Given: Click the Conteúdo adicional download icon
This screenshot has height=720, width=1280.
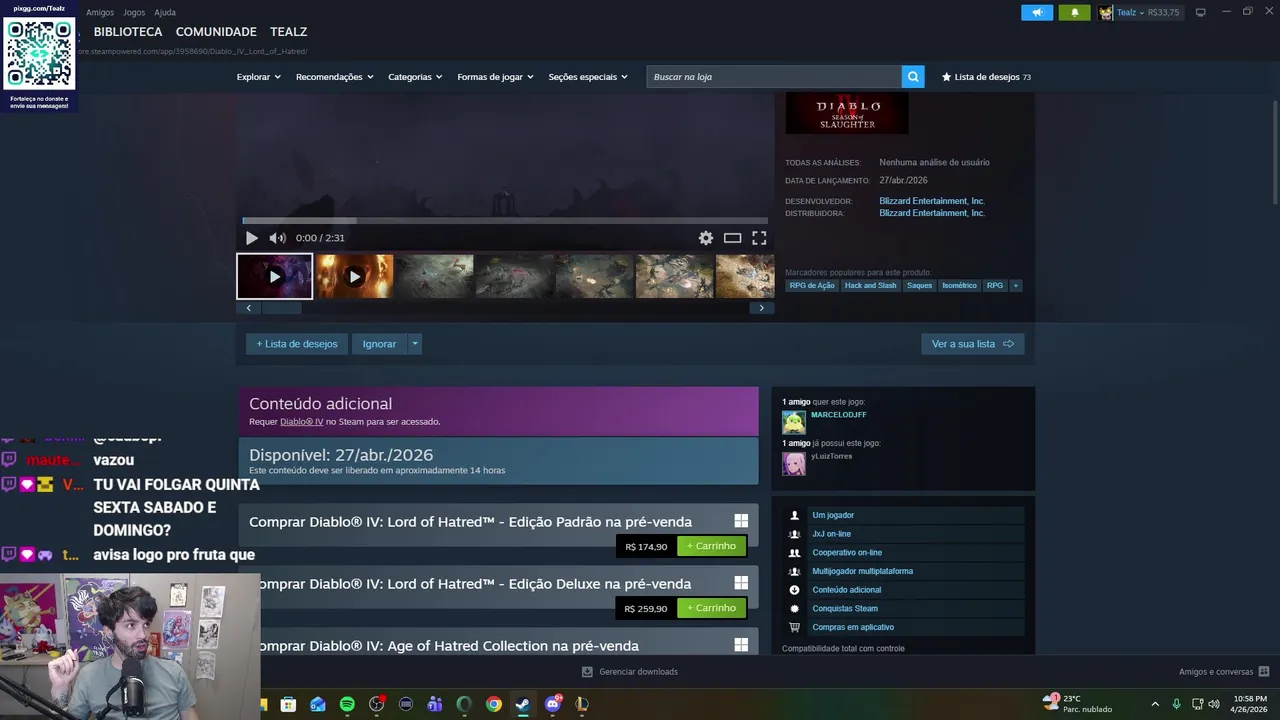Looking at the screenshot, I should tap(795, 590).
